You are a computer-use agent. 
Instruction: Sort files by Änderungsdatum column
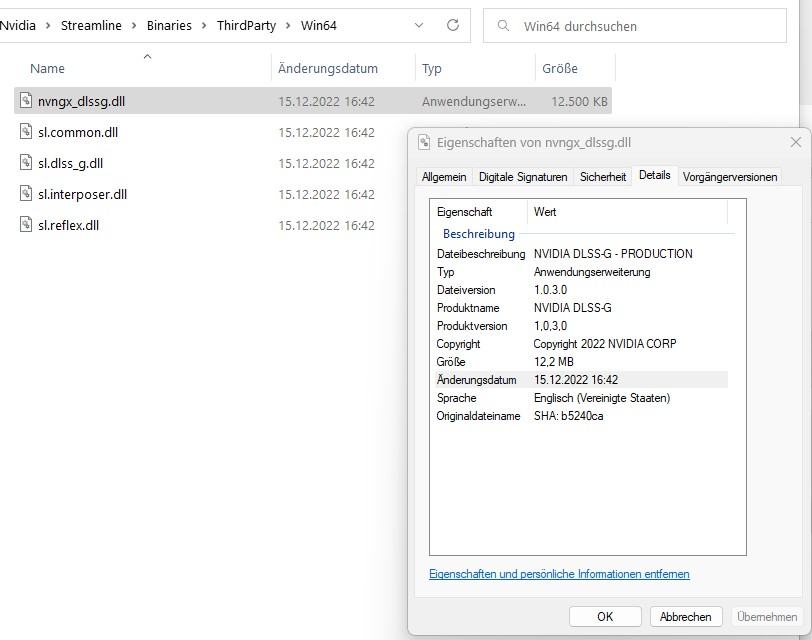(328, 68)
